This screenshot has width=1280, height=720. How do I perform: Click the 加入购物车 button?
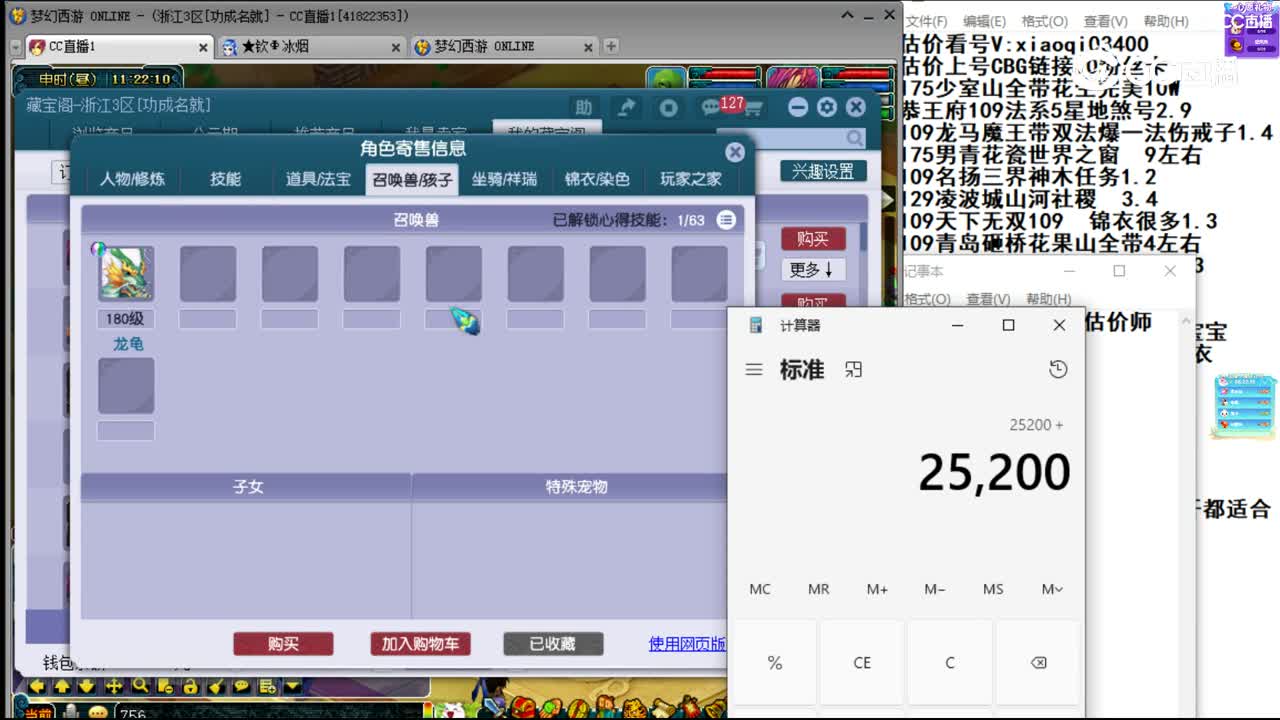pyautogui.click(x=420, y=644)
